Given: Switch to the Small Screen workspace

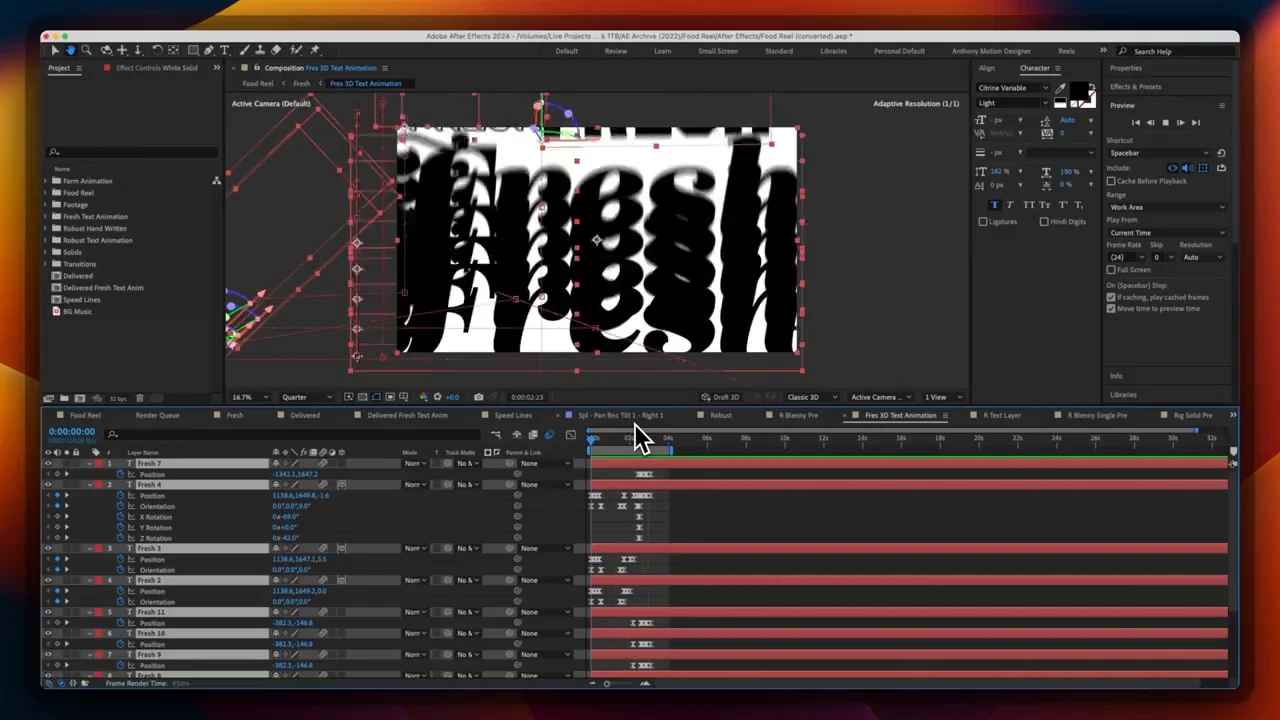Looking at the screenshot, I should click(x=718, y=51).
